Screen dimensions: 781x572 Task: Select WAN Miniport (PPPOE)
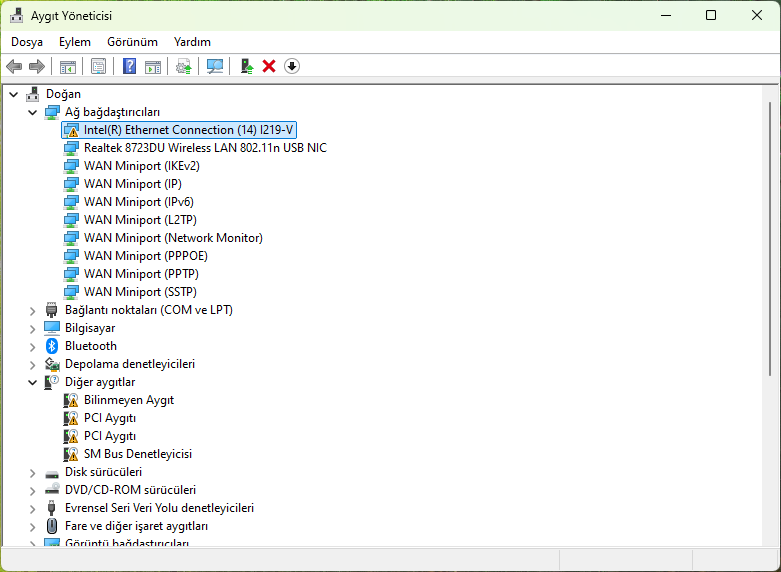pos(146,256)
